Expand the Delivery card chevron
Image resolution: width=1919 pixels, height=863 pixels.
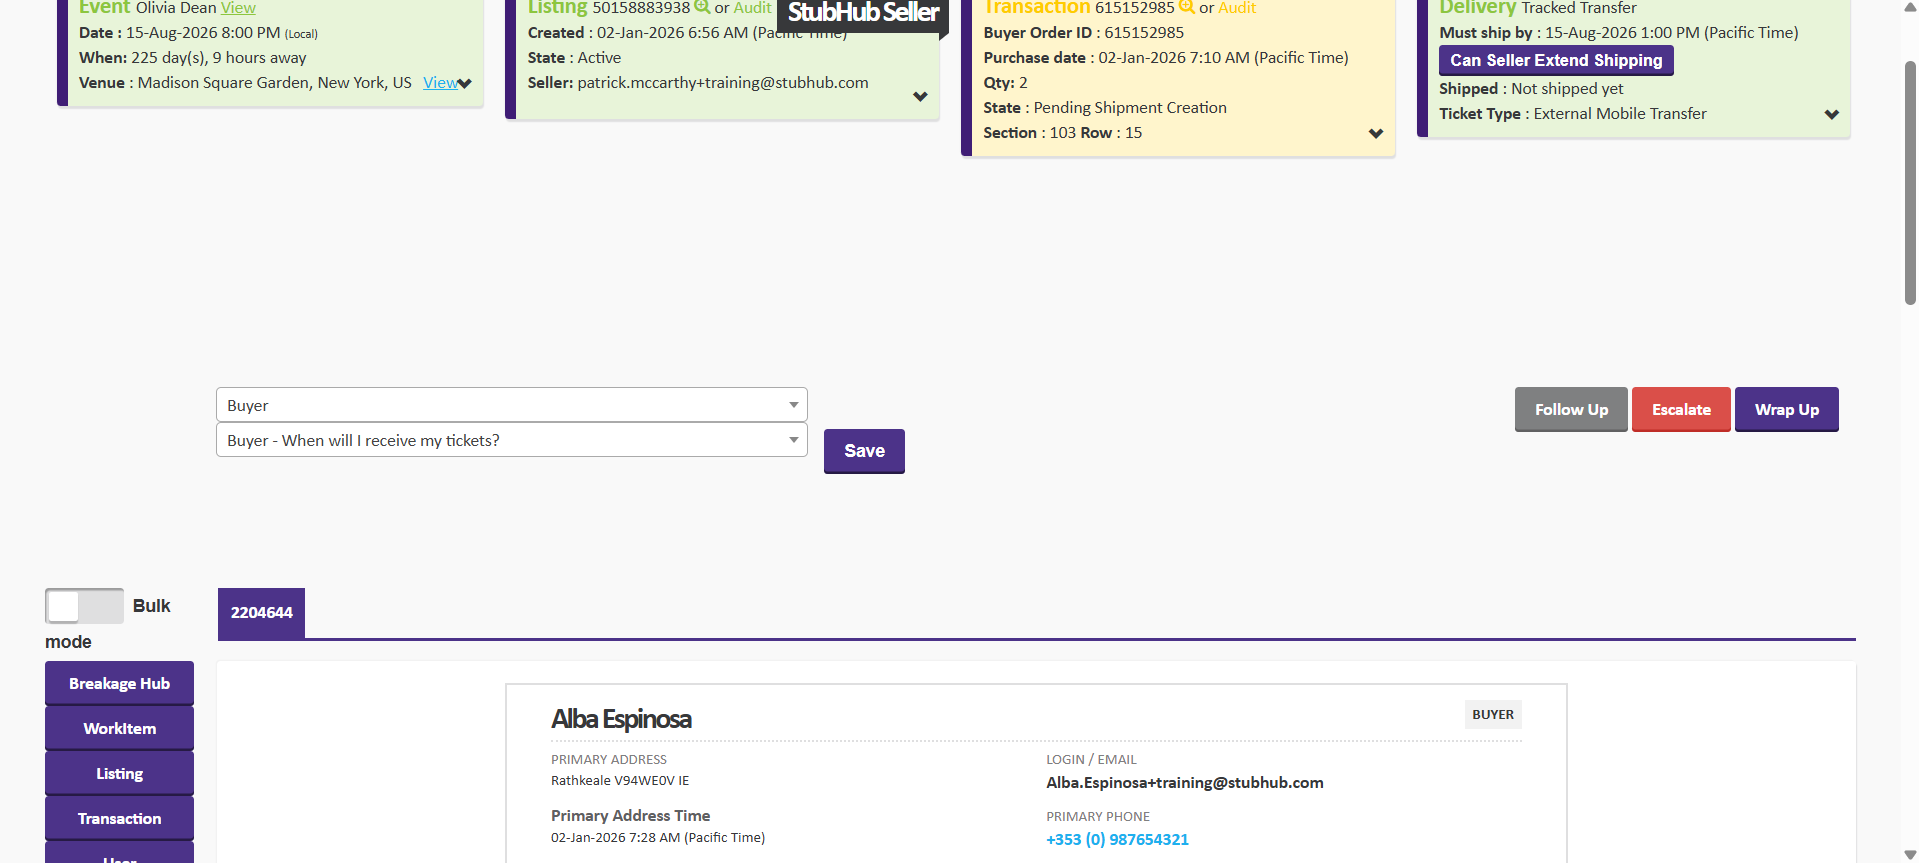[x=1831, y=115]
